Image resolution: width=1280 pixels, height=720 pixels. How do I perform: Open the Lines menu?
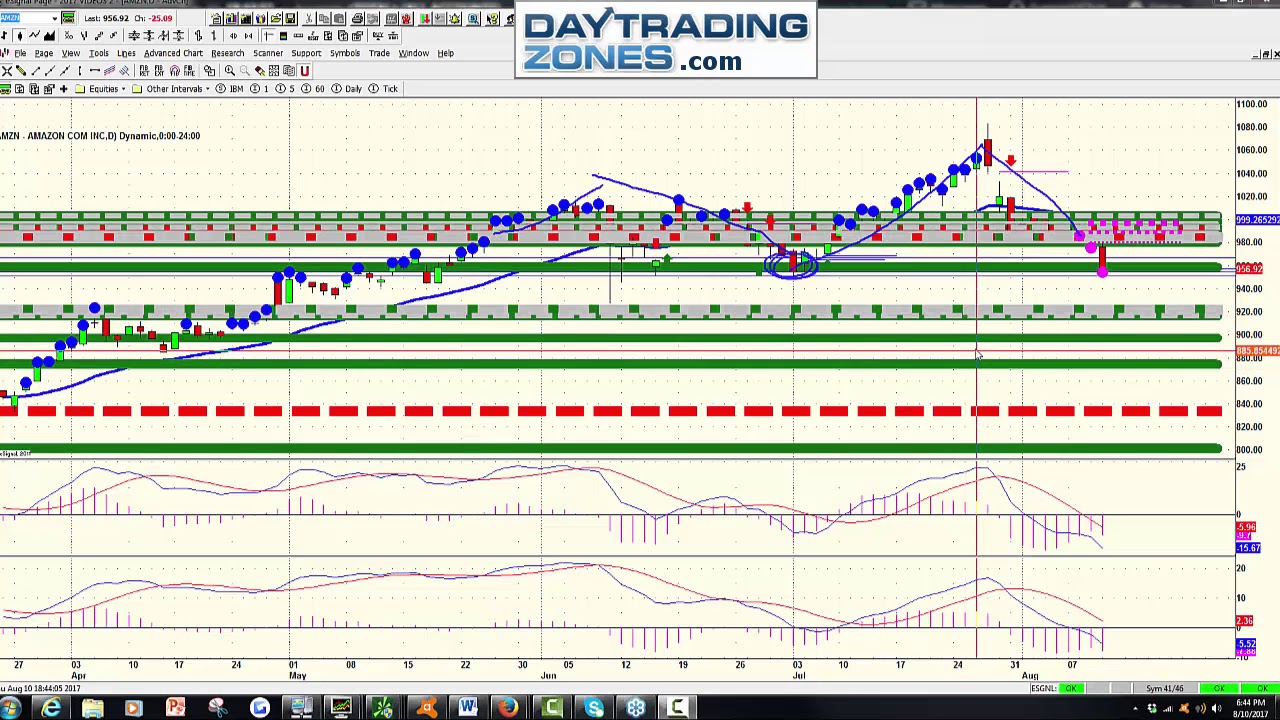pyautogui.click(x=126, y=53)
